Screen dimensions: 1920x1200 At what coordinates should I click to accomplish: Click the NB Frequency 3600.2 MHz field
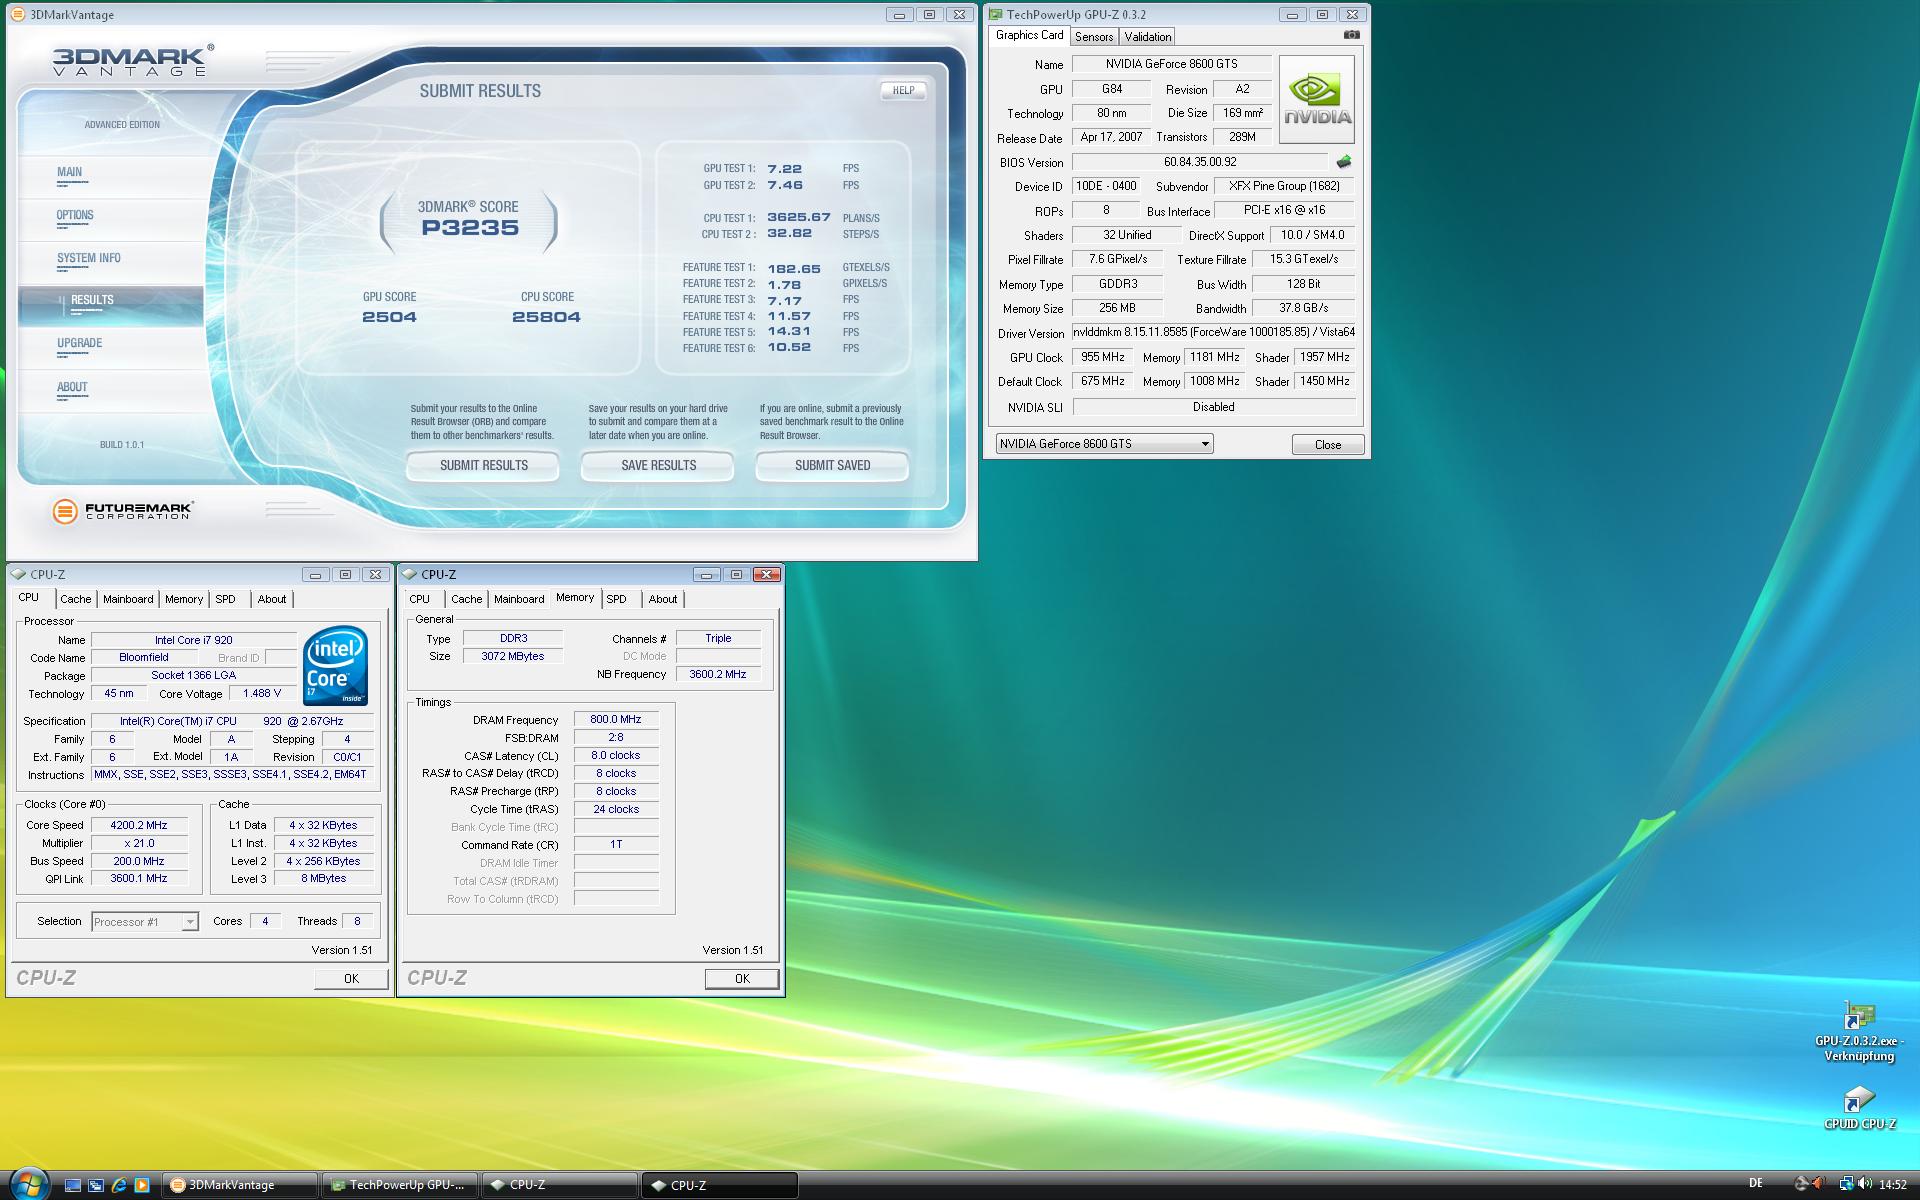(717, 674)
